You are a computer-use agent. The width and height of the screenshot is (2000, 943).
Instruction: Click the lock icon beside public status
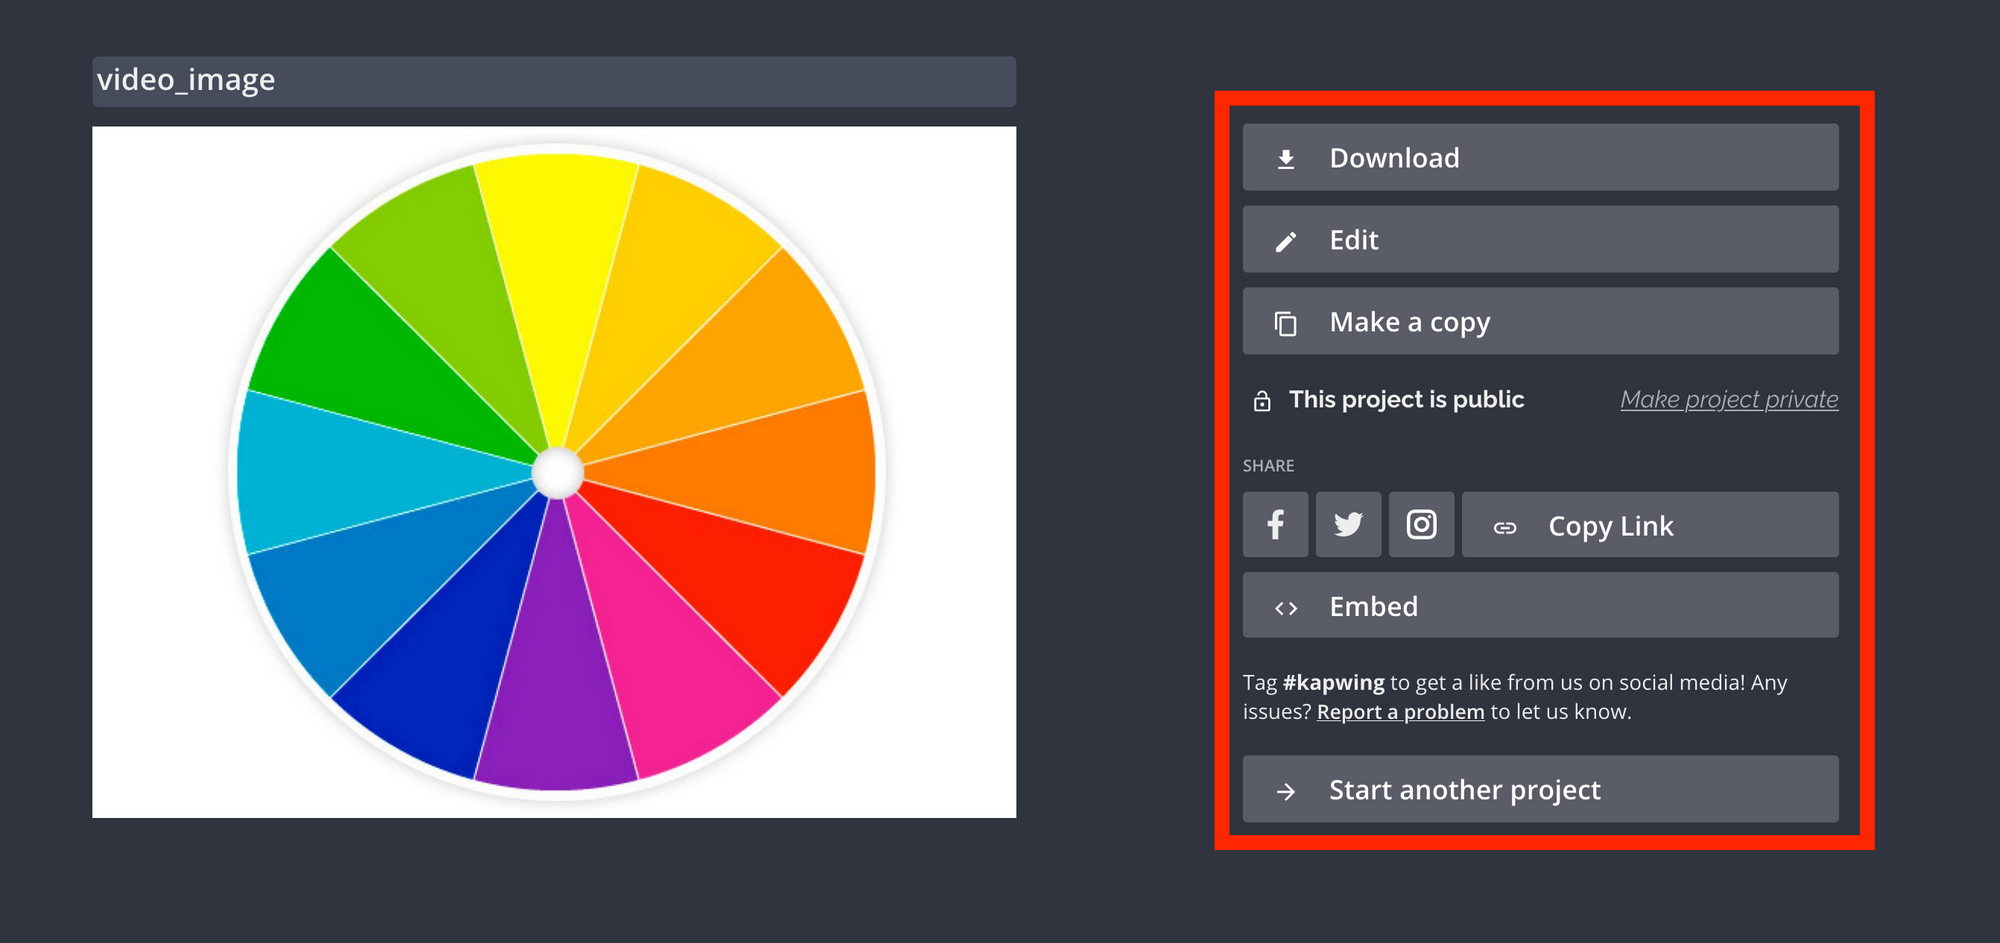pos(1262,401)
